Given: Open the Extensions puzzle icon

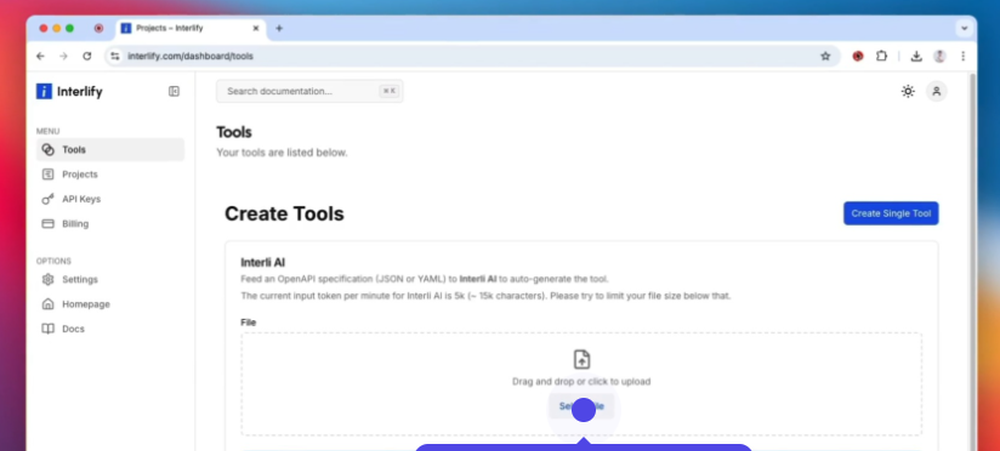Looking at the screenshot, I should [881, 56].
